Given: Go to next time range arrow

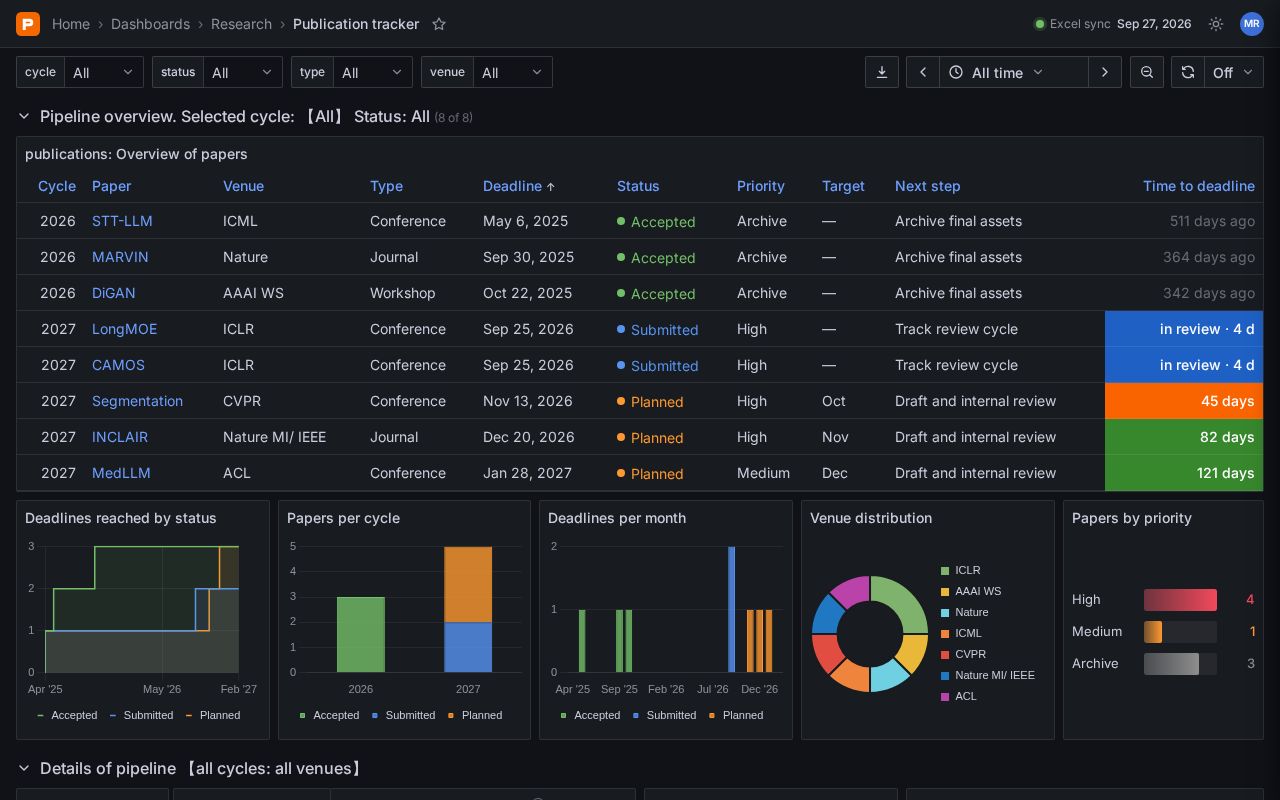Looking at the screenshot, I should [x=1105, y=72].
